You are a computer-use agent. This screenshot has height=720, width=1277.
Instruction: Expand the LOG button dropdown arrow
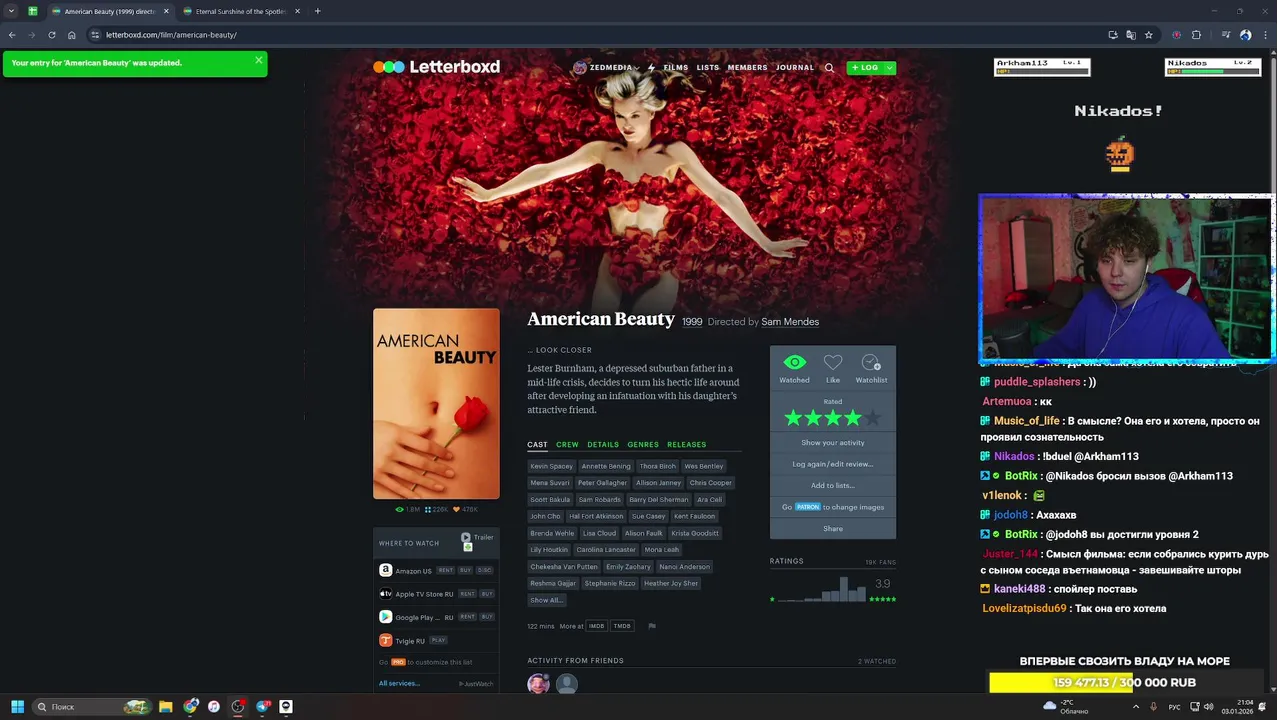click(x=889, y=68)
